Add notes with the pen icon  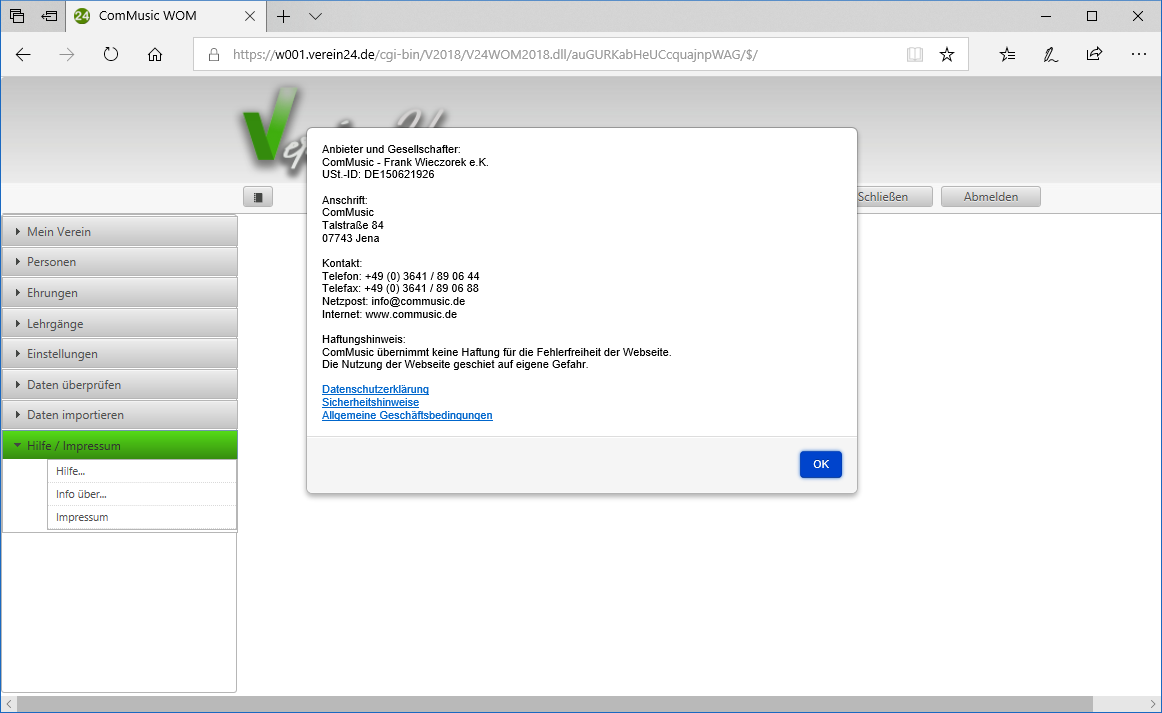tap(1050, 54)
